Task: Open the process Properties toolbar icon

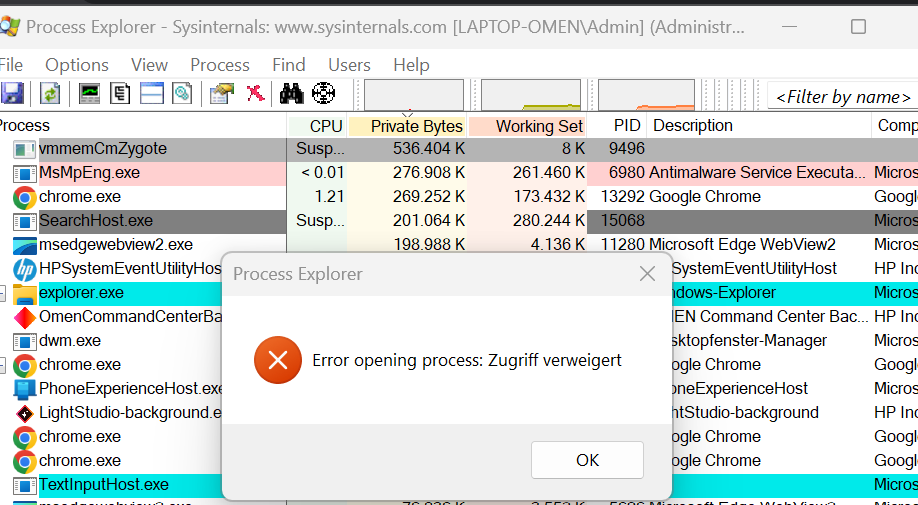Action: 221,94
